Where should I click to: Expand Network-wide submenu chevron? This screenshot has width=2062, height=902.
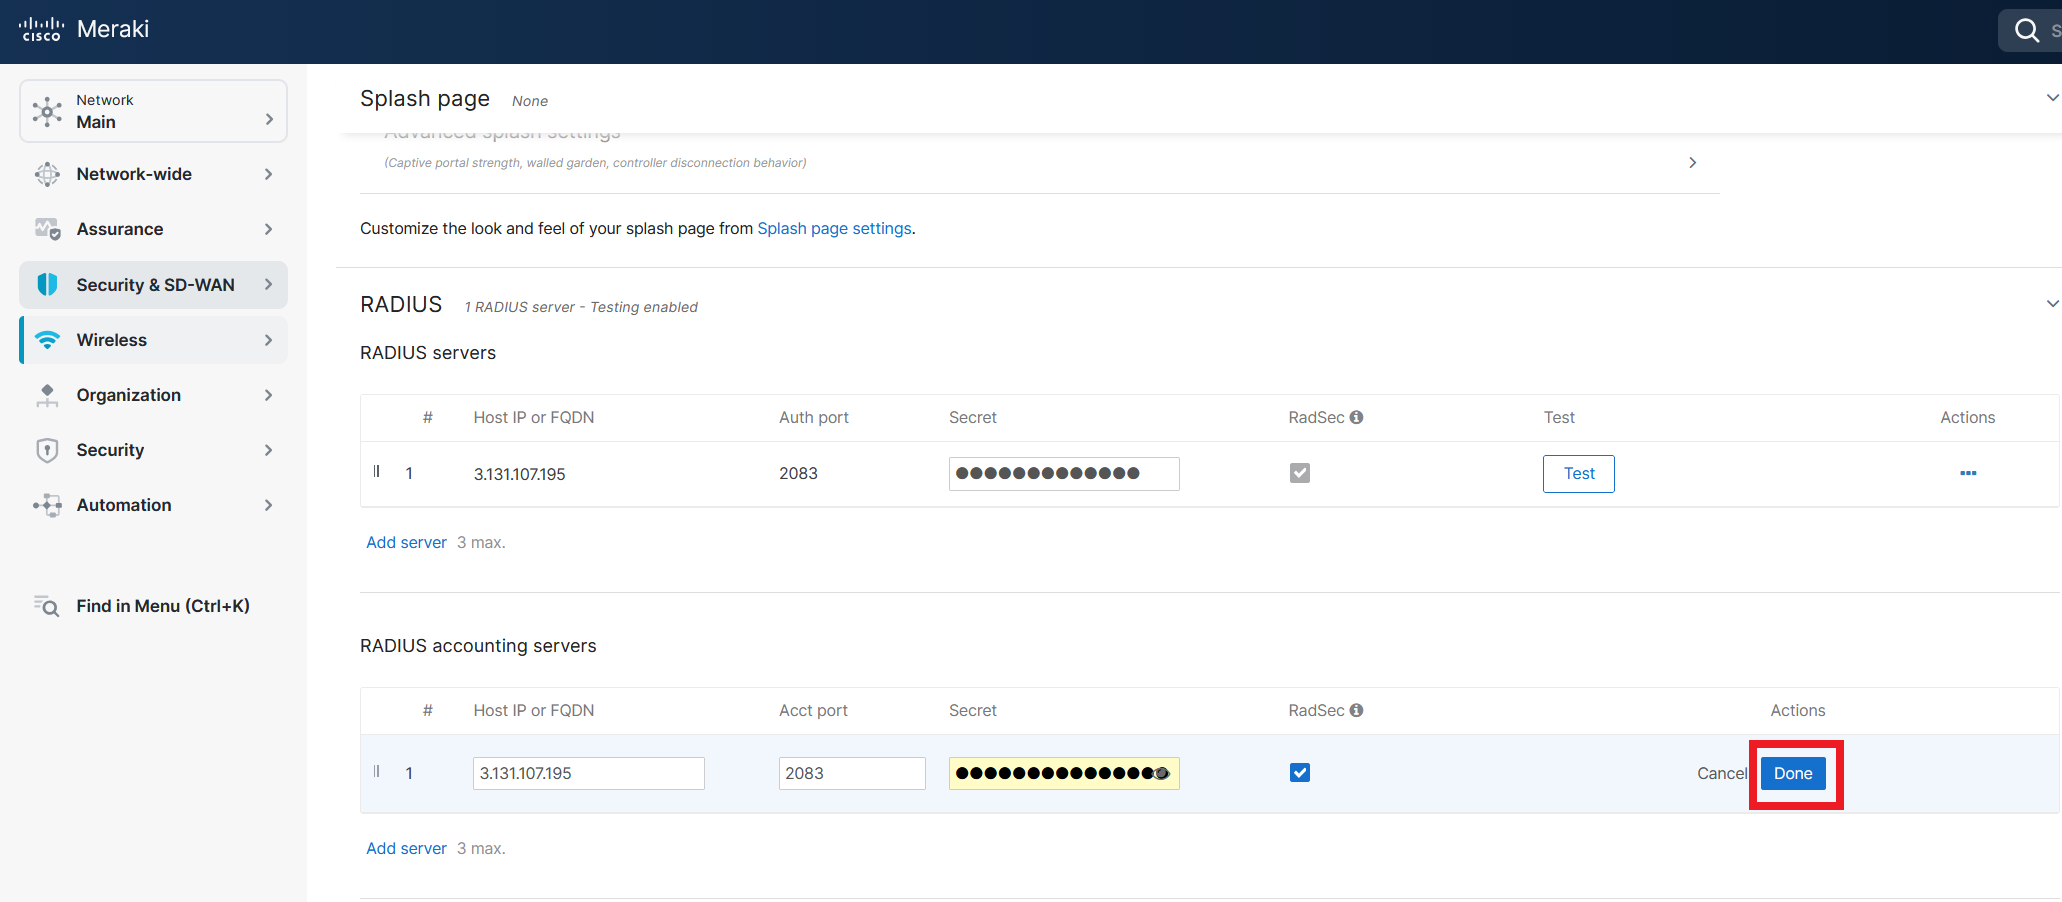pyautogui.click(x=268, y=174)
